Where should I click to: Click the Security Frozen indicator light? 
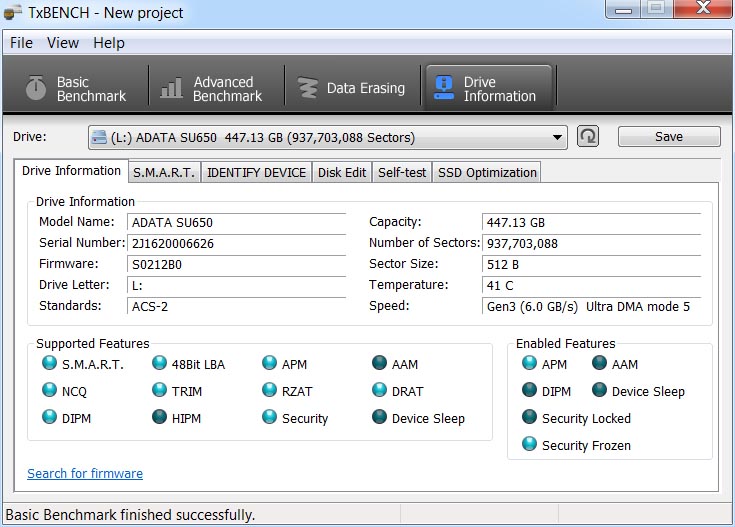pos(529,444)
